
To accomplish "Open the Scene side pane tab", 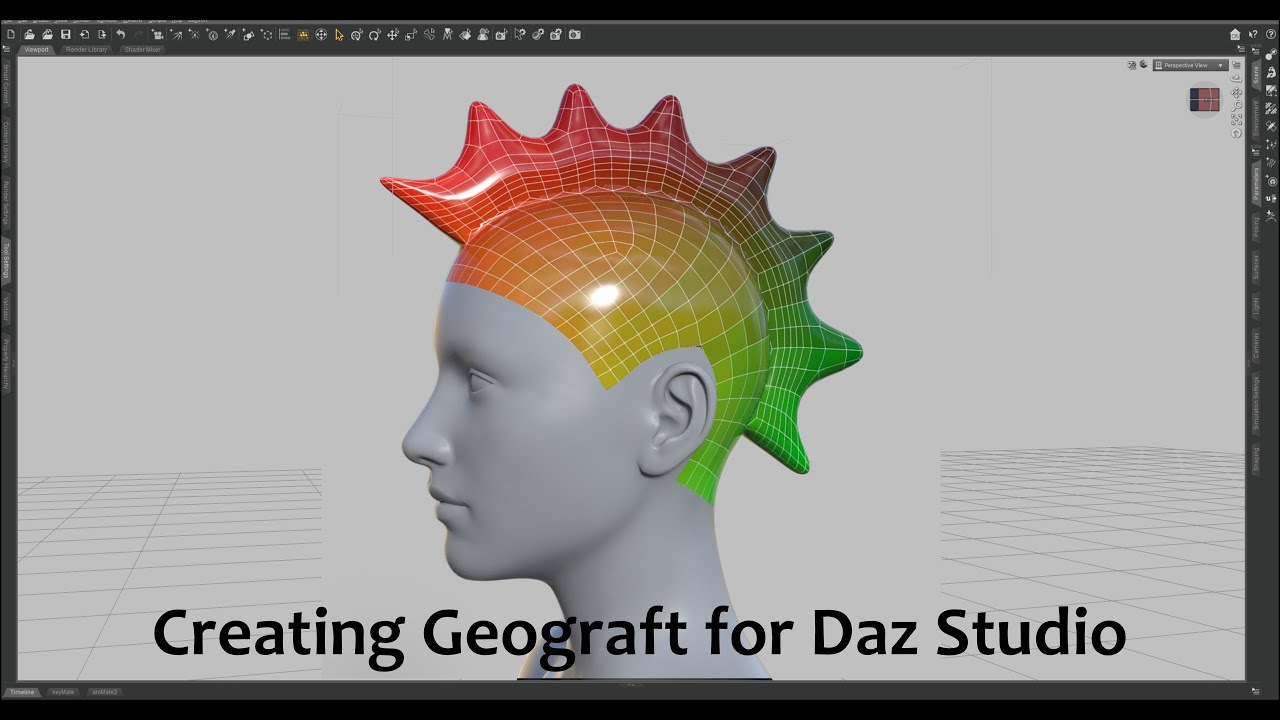I will pos(1256,75).
